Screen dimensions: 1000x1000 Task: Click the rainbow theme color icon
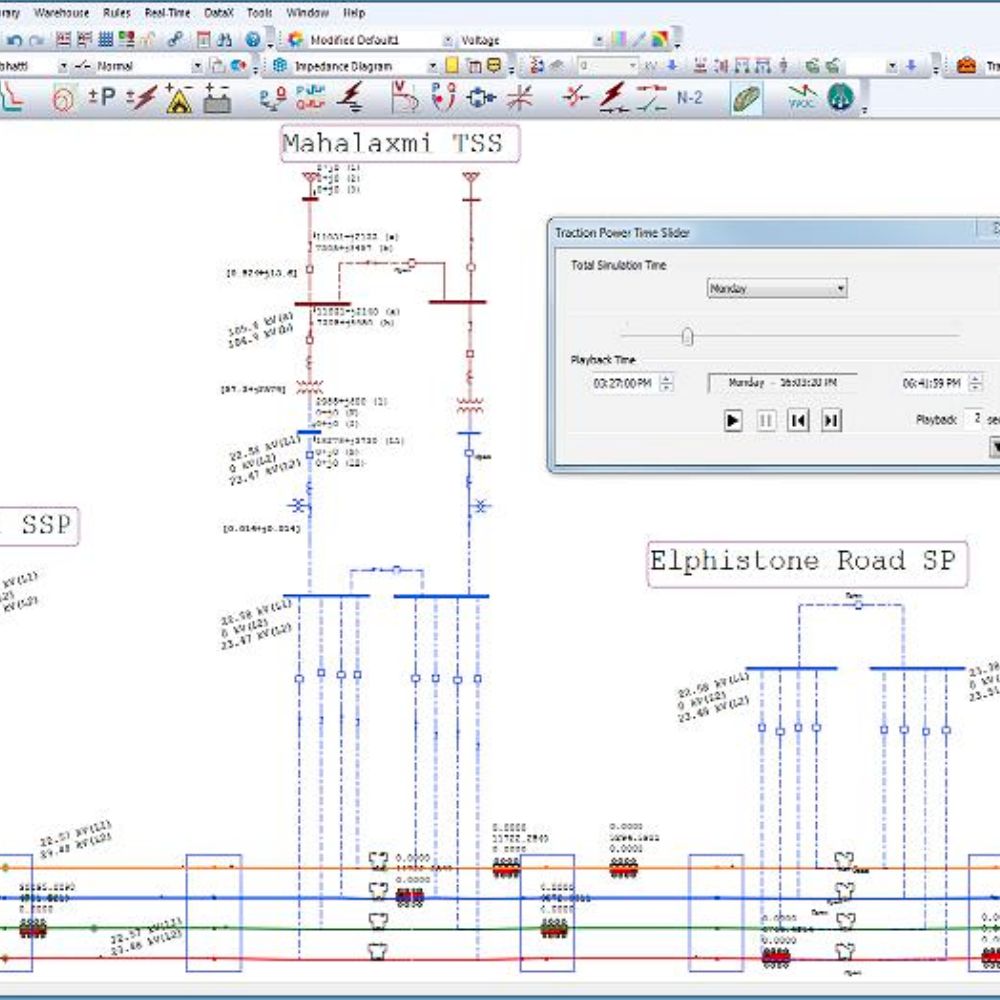(659, 40)
